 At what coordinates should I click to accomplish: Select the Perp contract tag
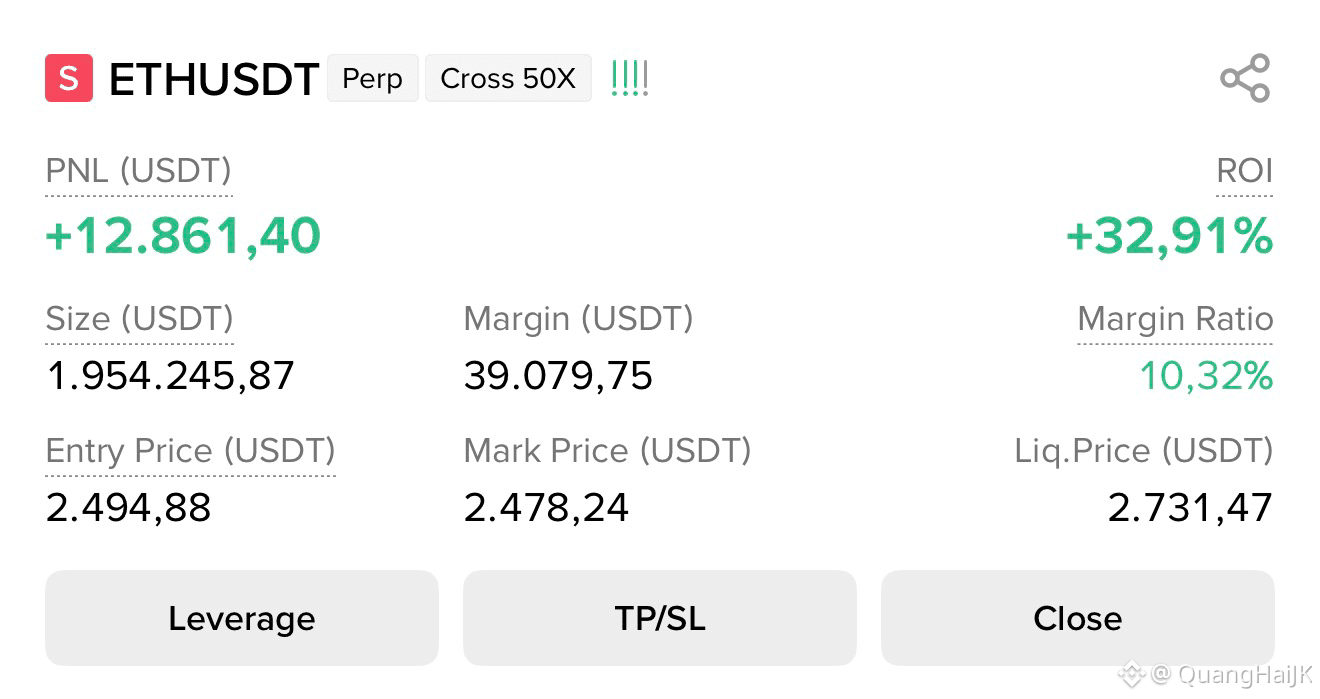pos(372,78)
